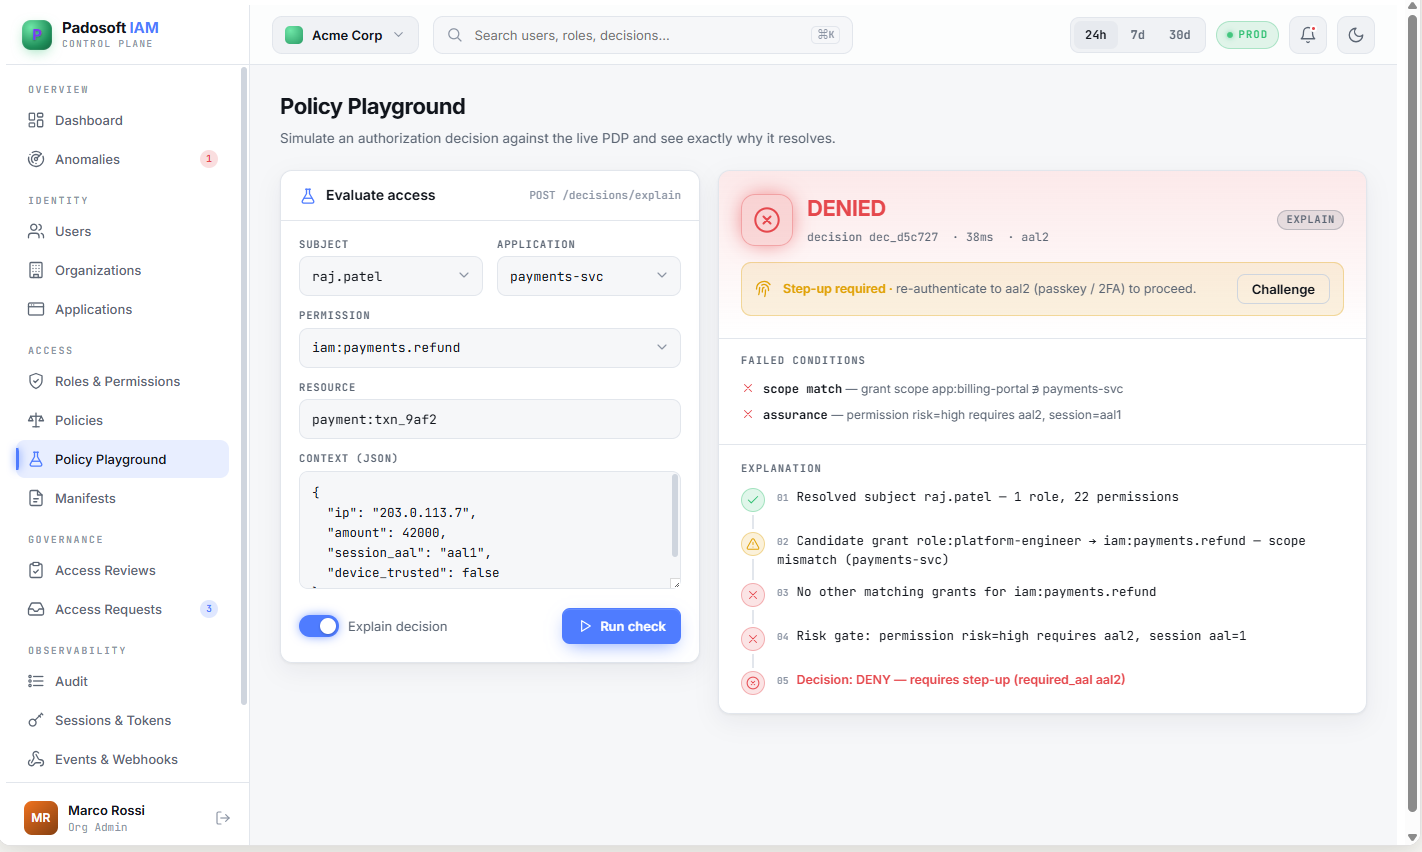
Task: Click 'Decision: DENY — requires step-up' text
Action: [x=961, y=680]
